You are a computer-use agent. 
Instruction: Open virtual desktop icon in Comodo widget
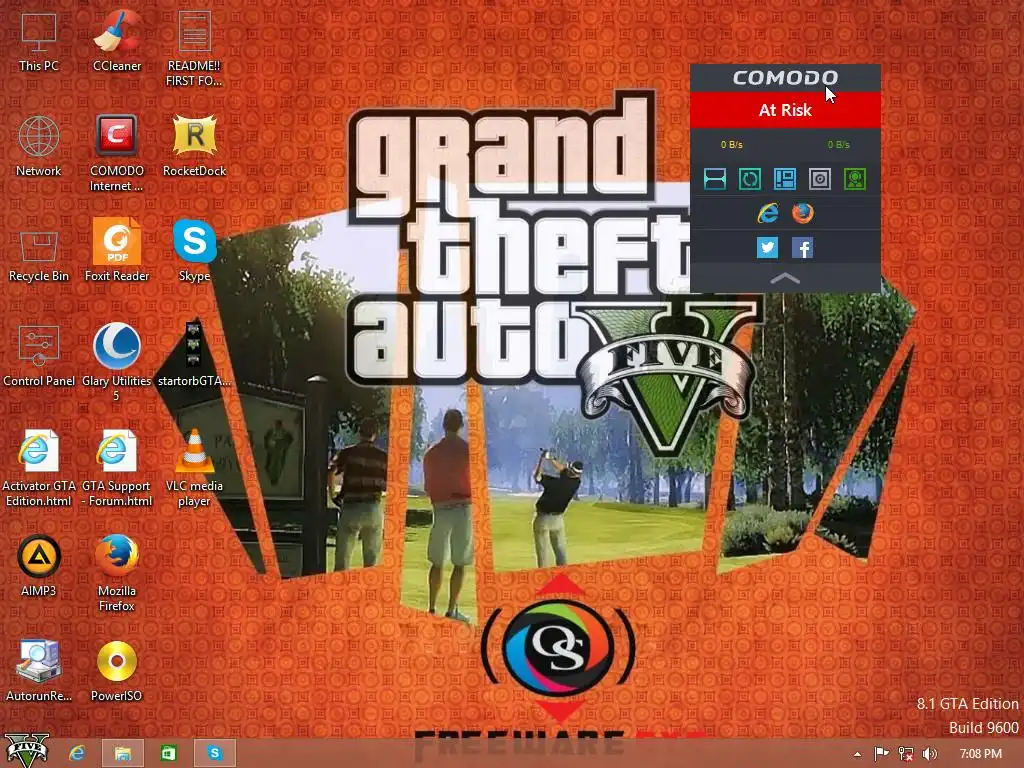click(785, 179)
